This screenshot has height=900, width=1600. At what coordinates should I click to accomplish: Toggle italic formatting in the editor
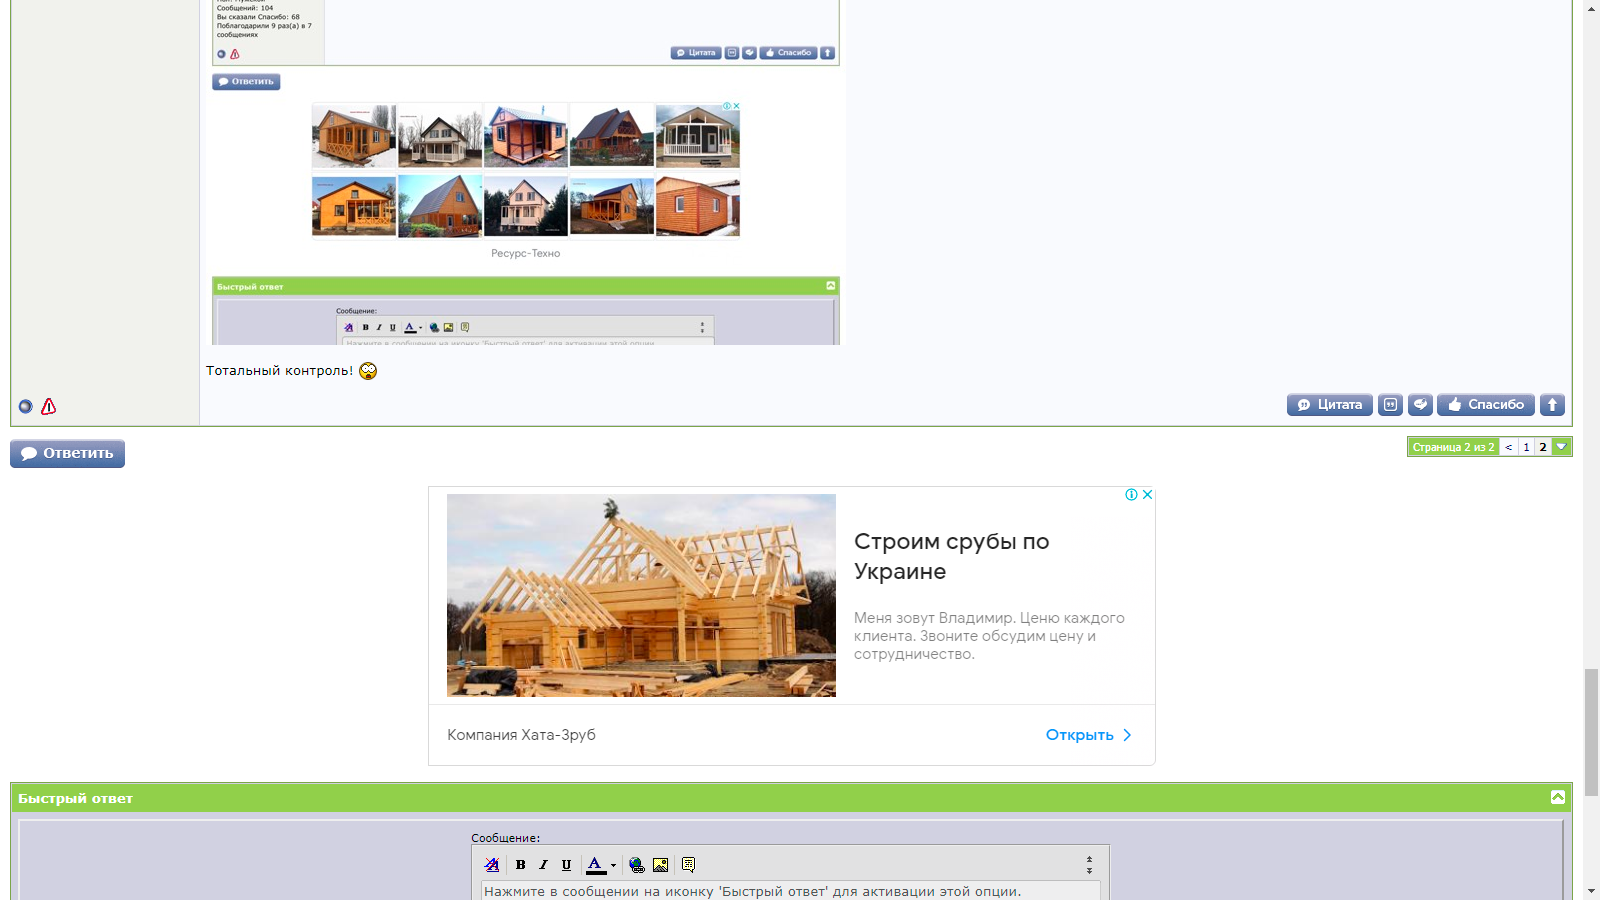(543, 865)
